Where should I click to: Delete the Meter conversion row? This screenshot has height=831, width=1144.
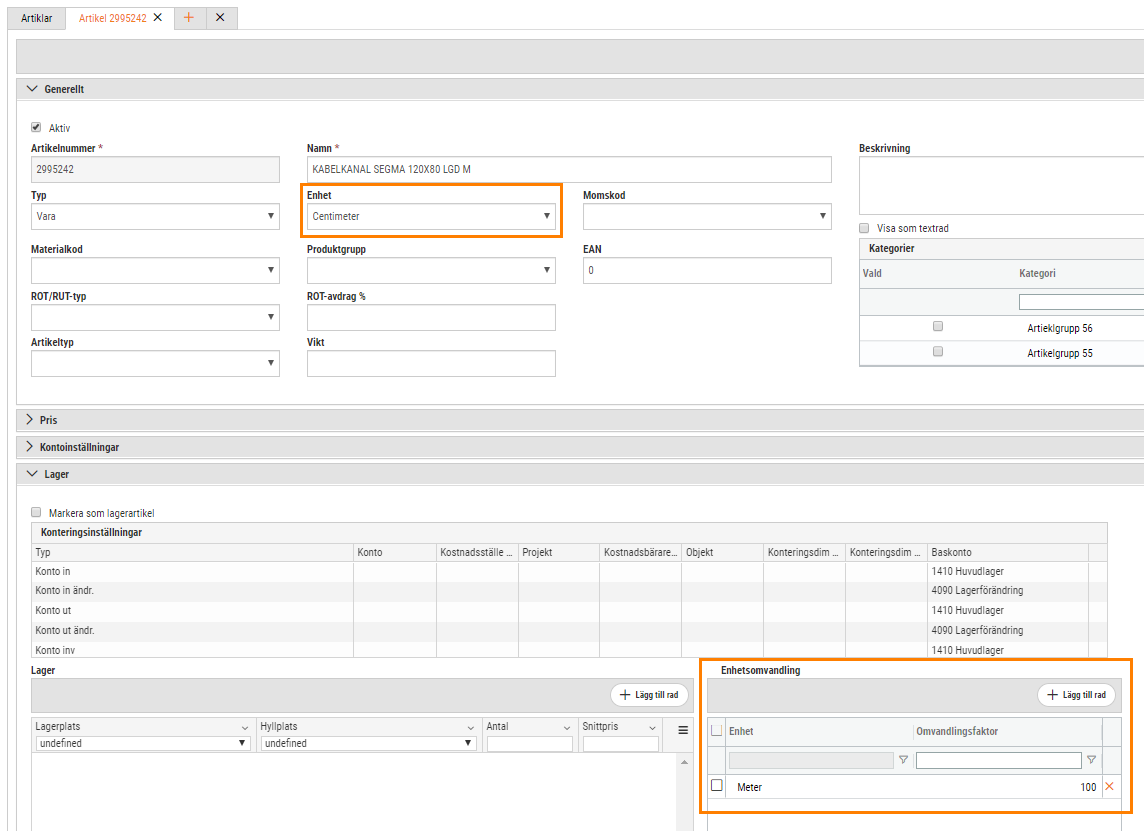pos(1110,786)
